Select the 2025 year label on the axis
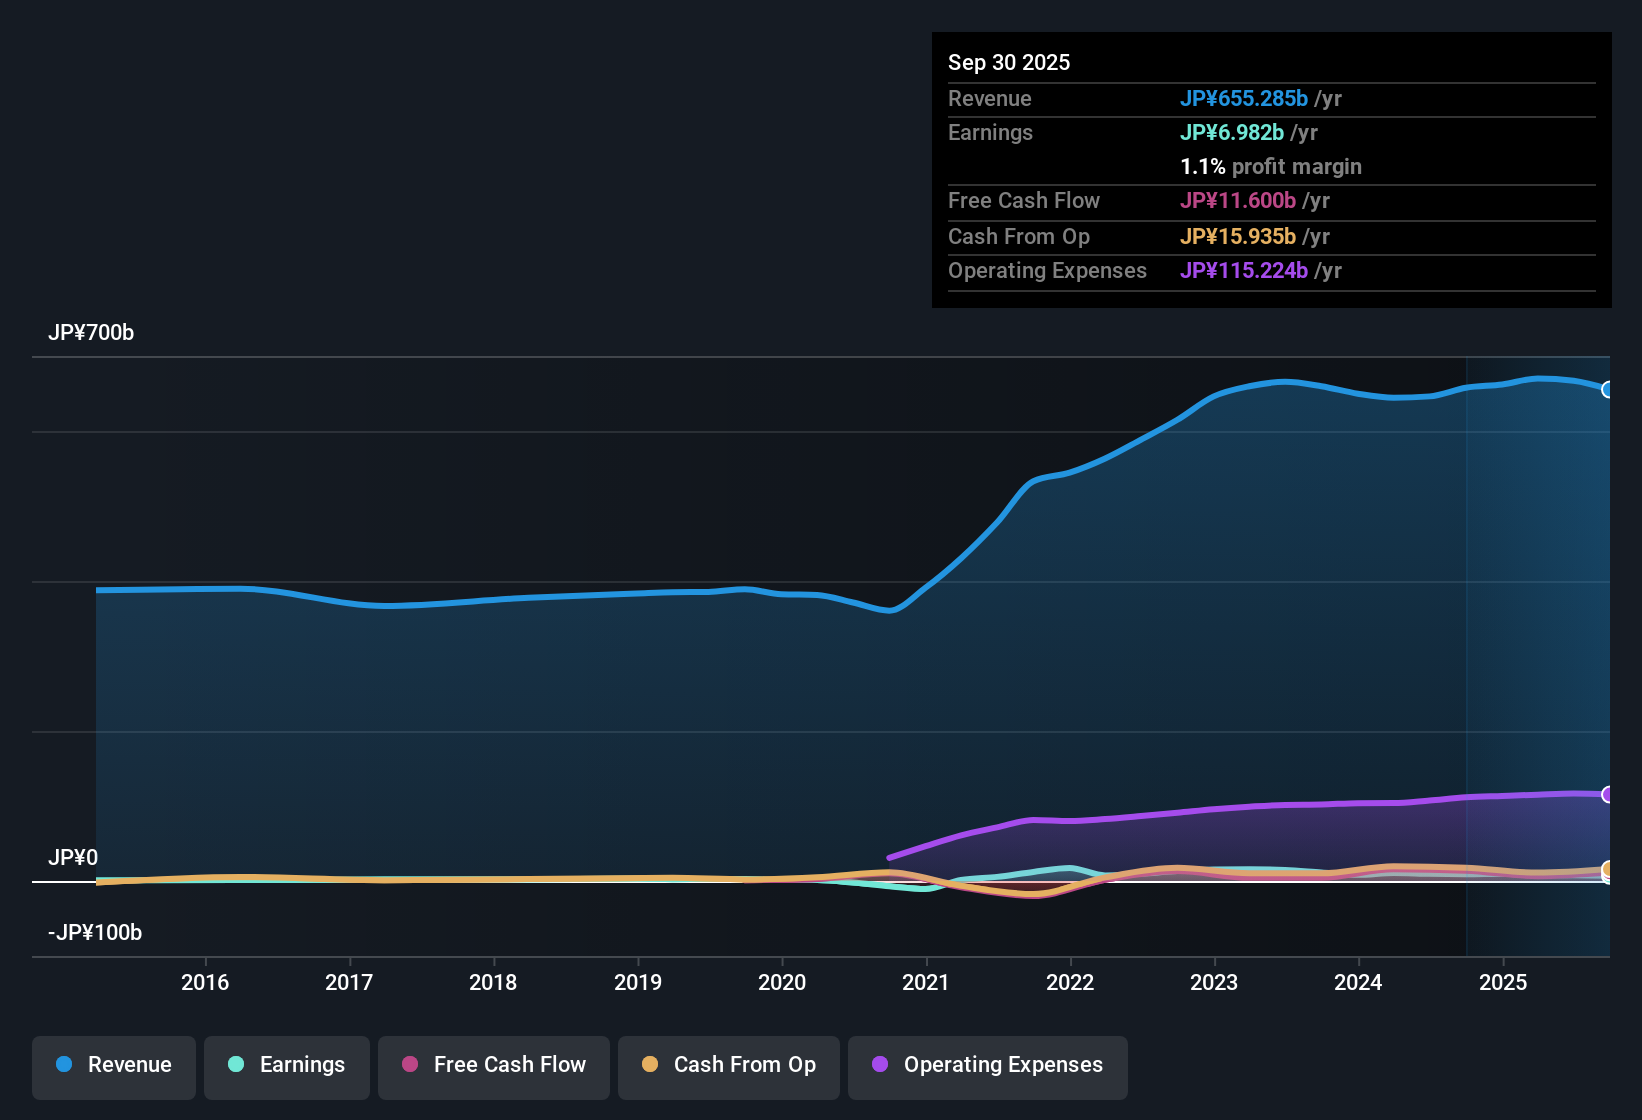1642x1120 pixels. pos(1503,983)
